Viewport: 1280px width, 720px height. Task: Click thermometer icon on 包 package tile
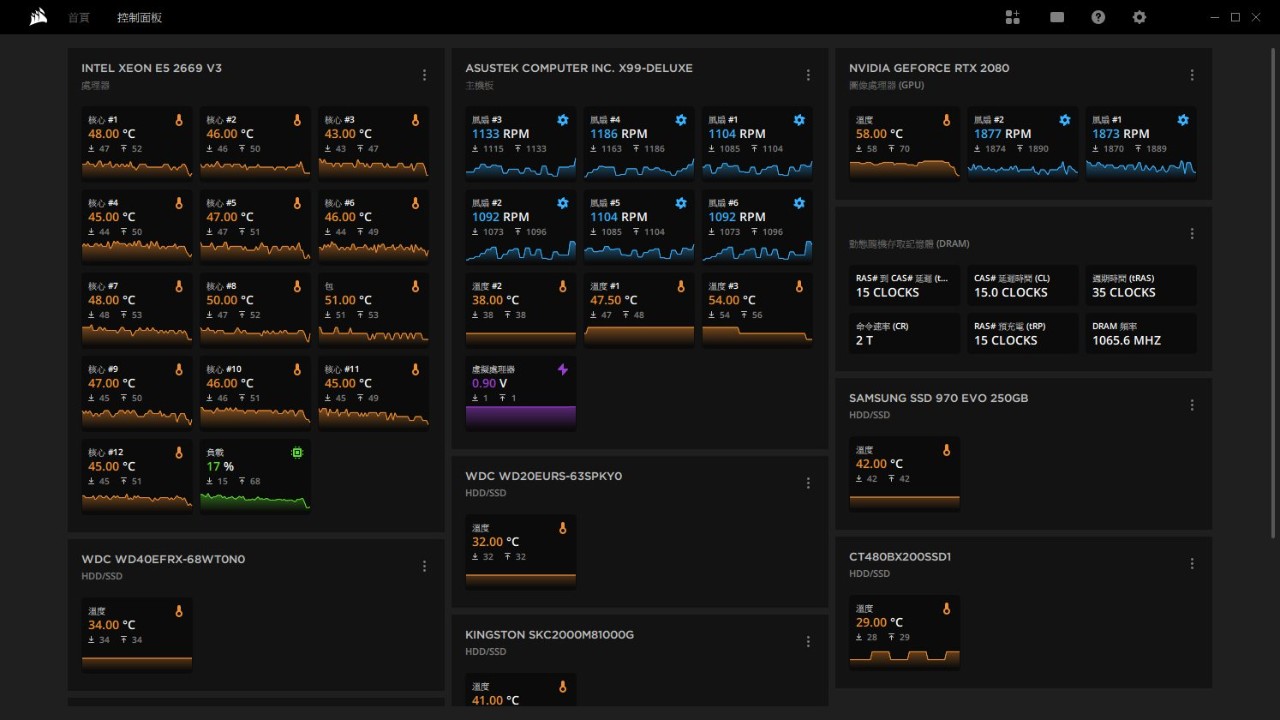tap(415, 286)
